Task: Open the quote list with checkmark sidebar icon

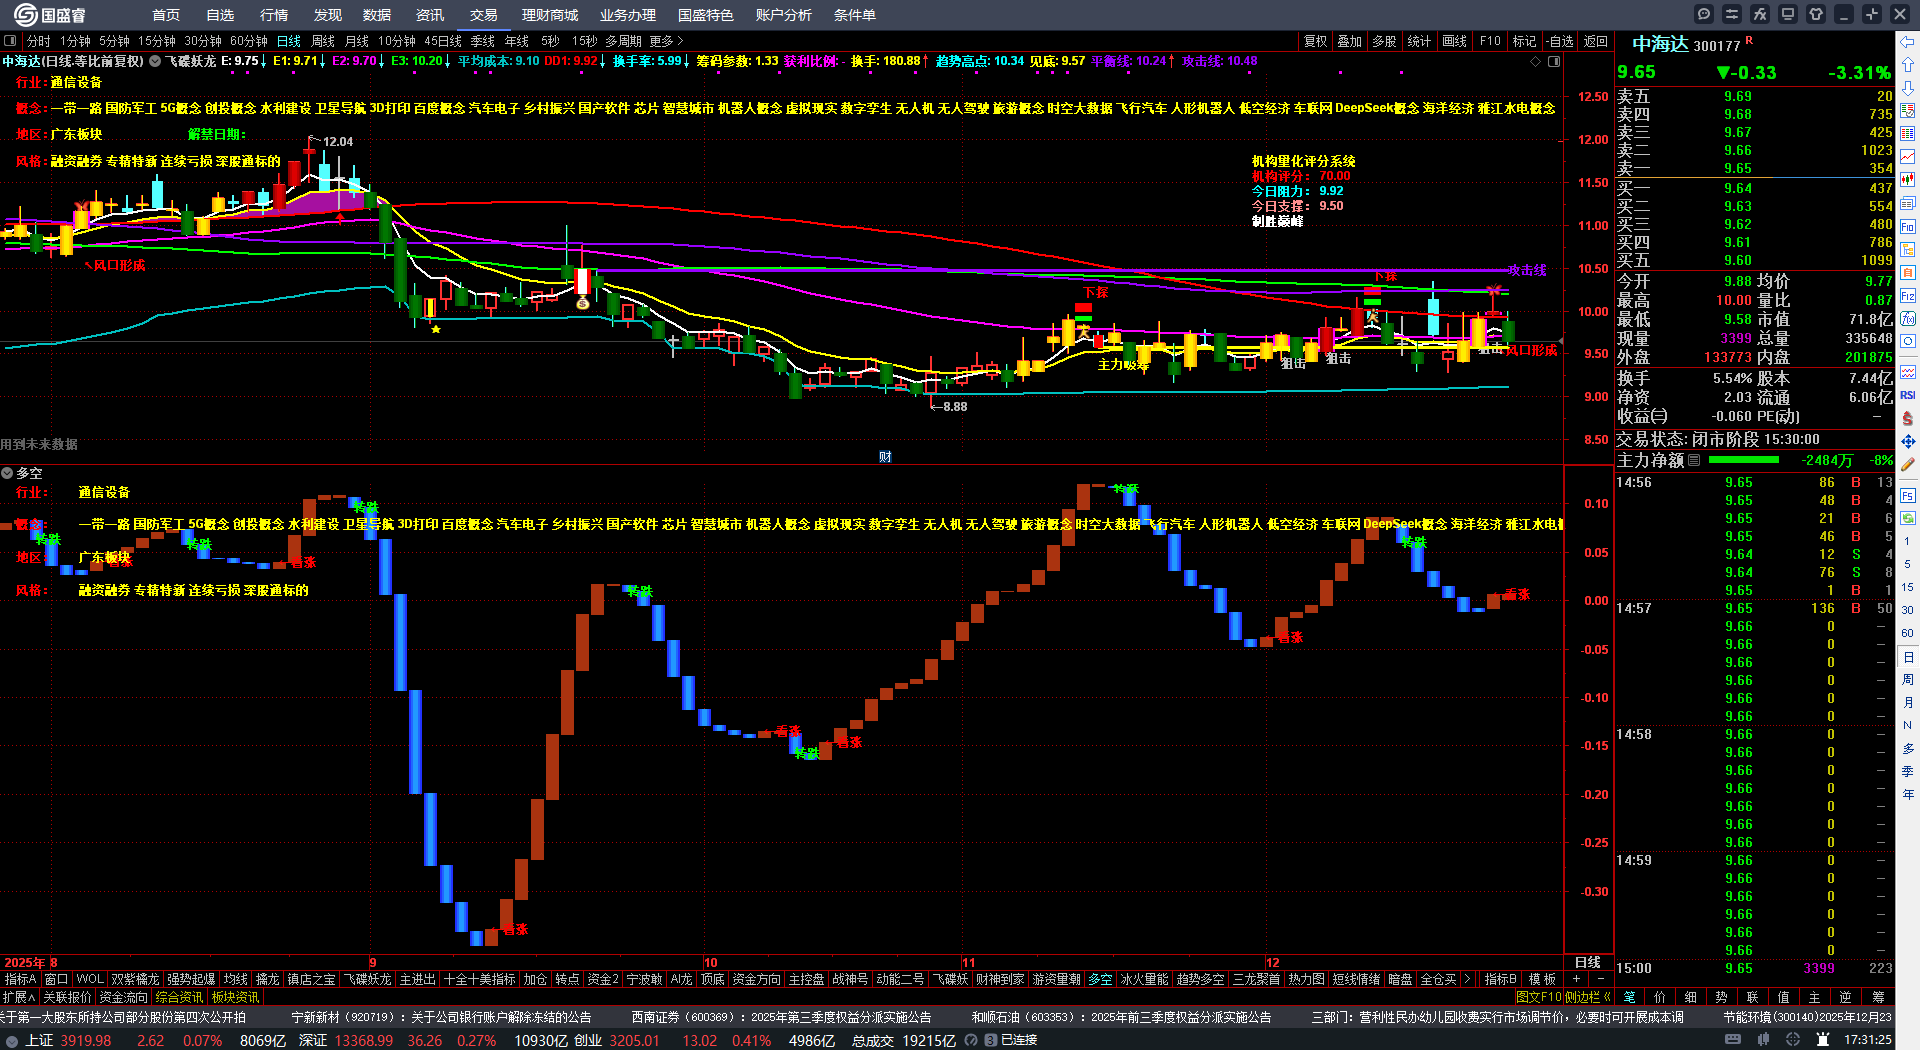Action: (1908, 111)
